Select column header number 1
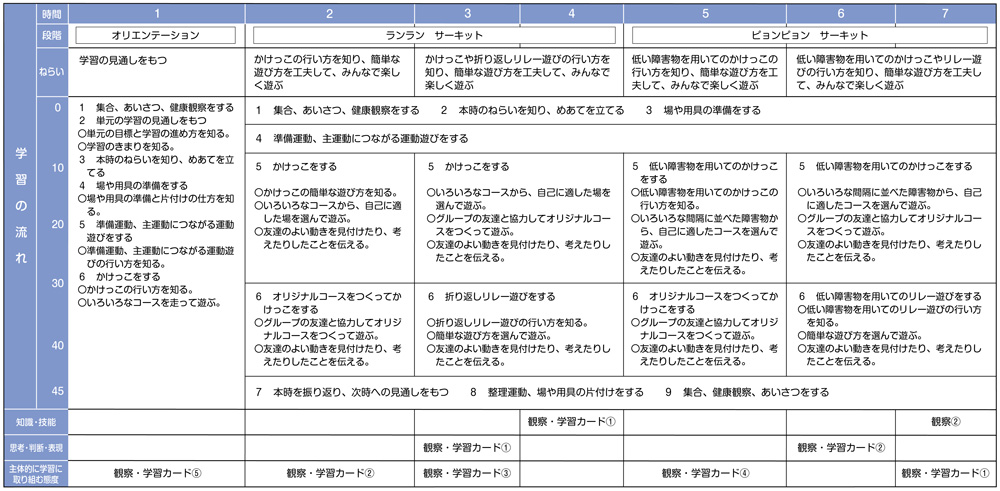1000x491 pixels. click(x=156, y=13)
